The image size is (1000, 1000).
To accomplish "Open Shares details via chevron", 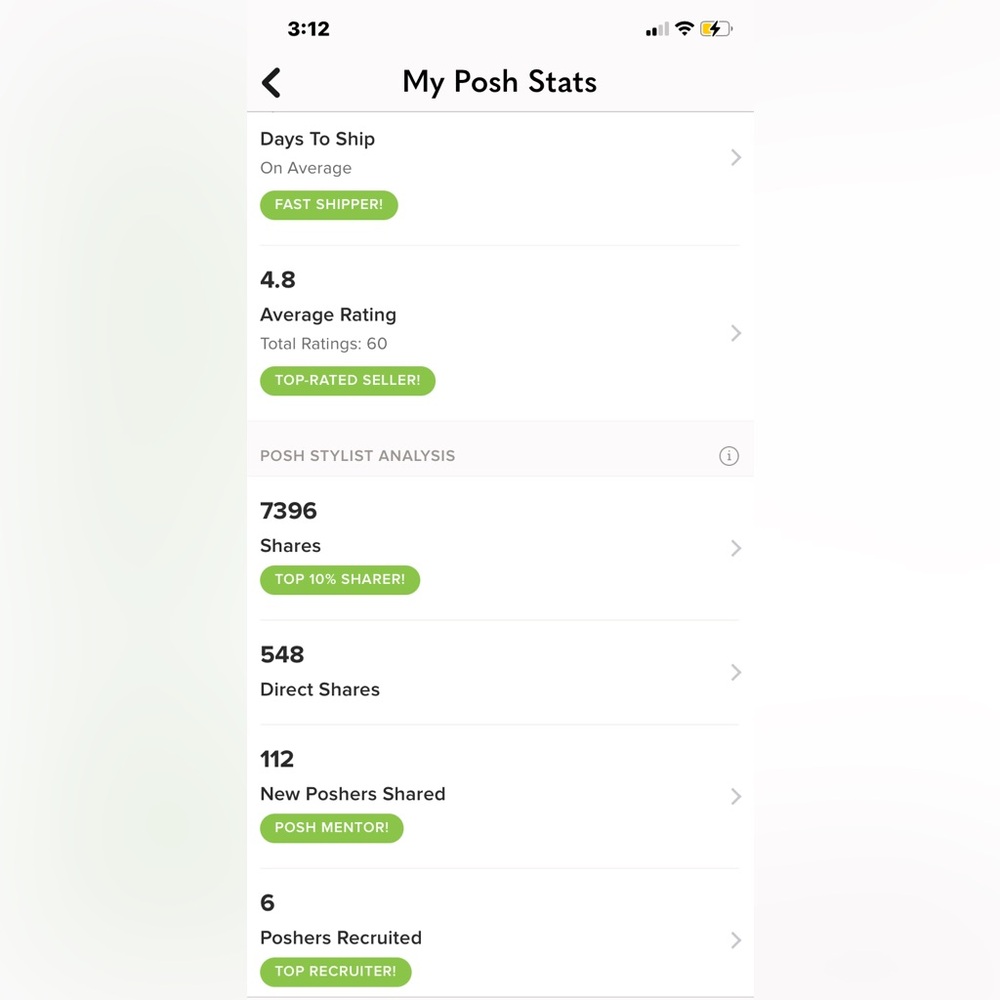I will coord(736,548).
